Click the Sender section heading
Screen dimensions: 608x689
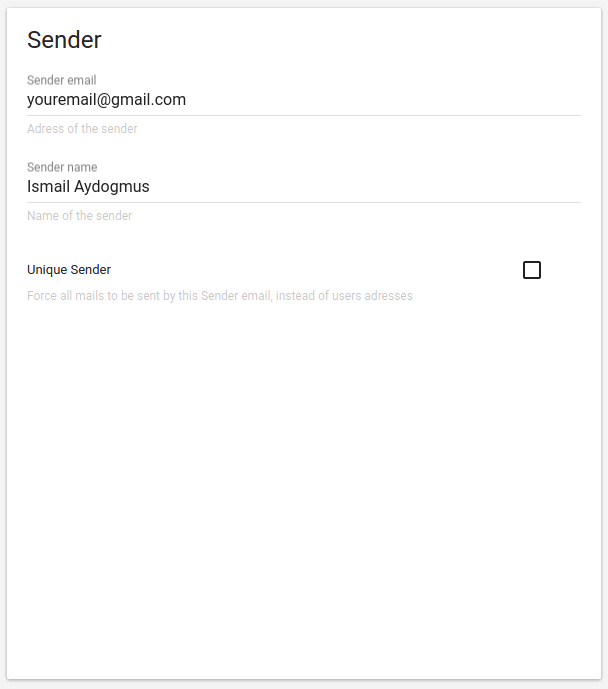64,40
